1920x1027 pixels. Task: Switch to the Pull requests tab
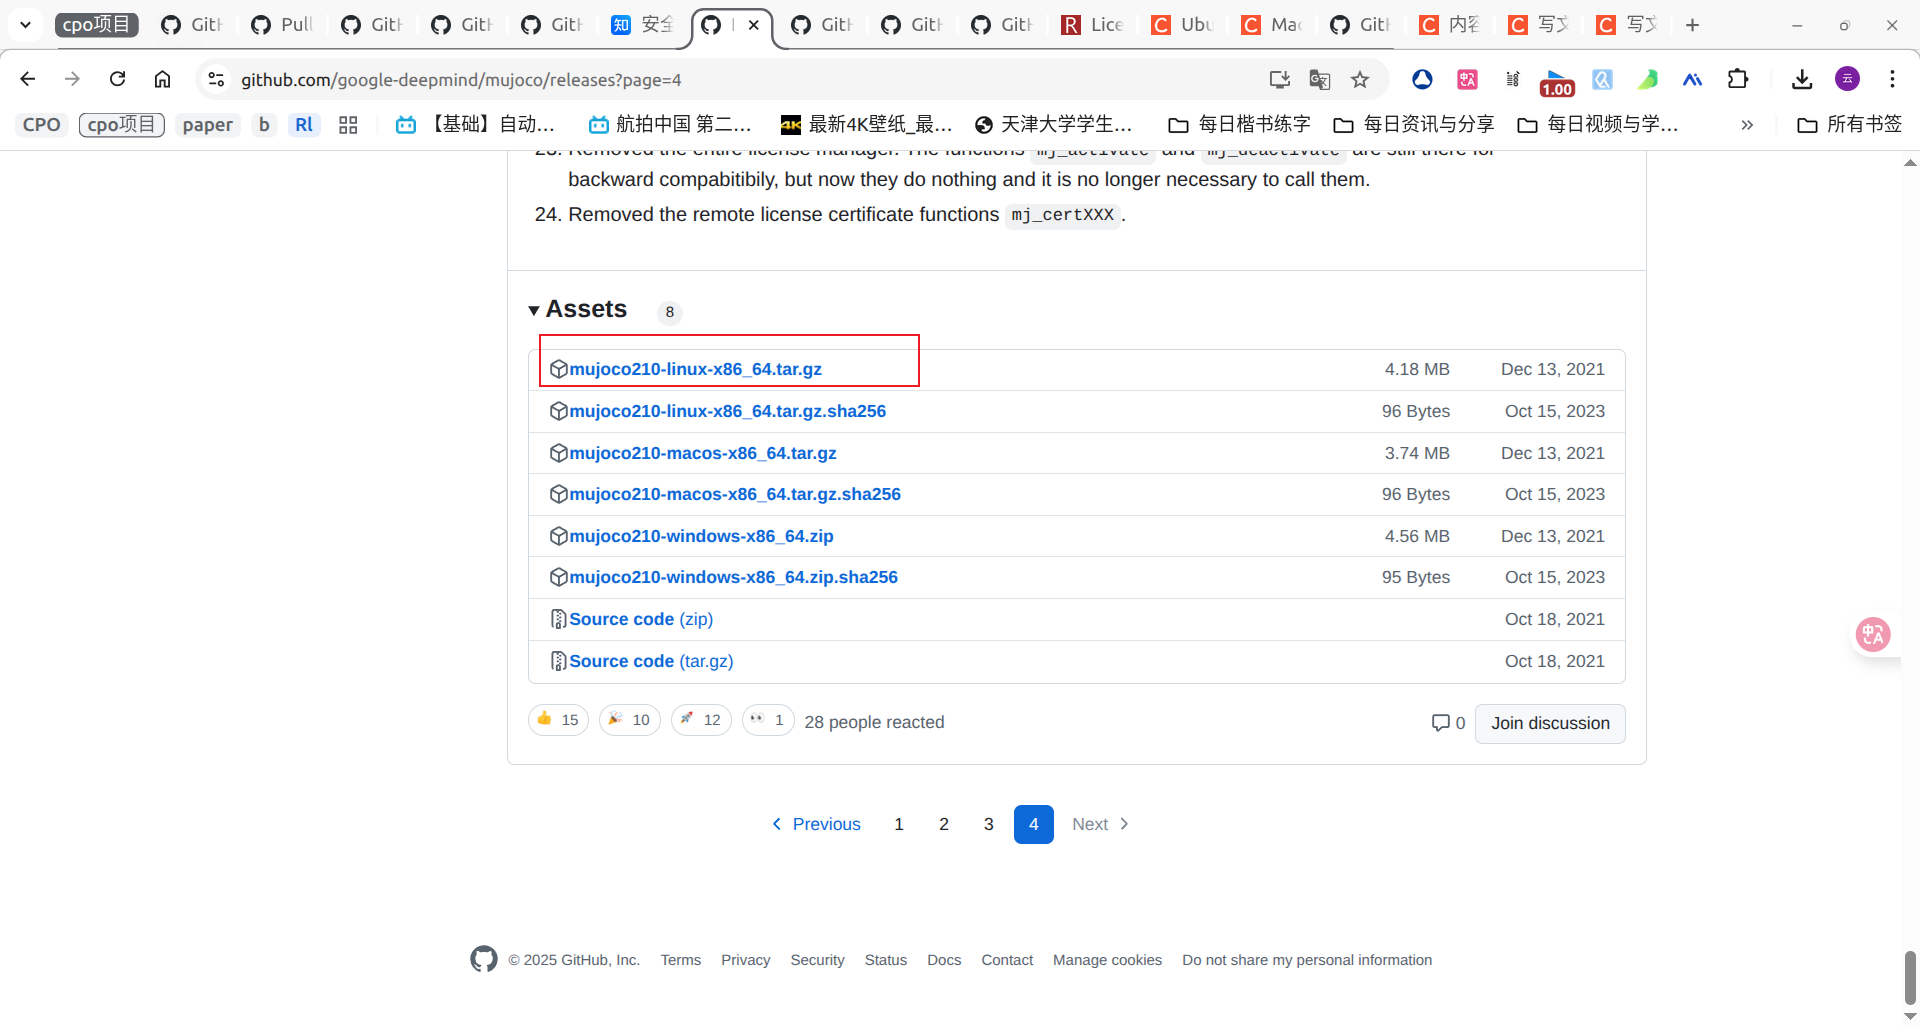(x=282, y=25)
